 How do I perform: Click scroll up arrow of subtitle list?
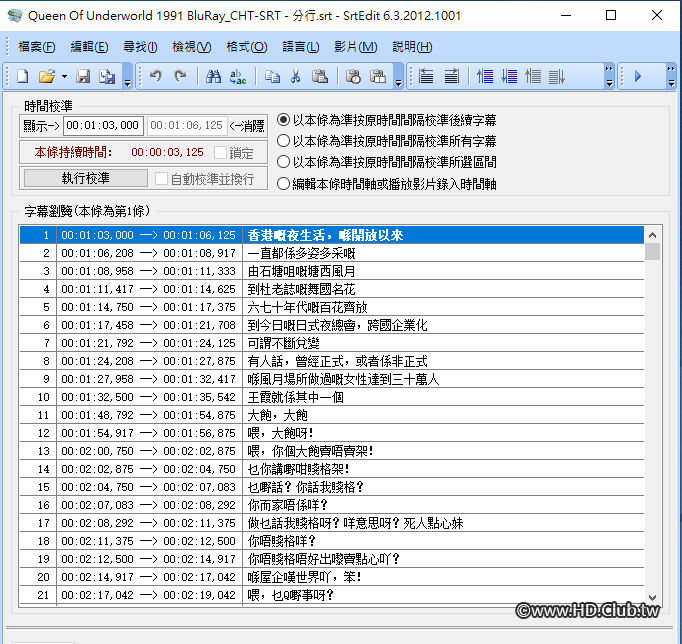coord(652,235)
